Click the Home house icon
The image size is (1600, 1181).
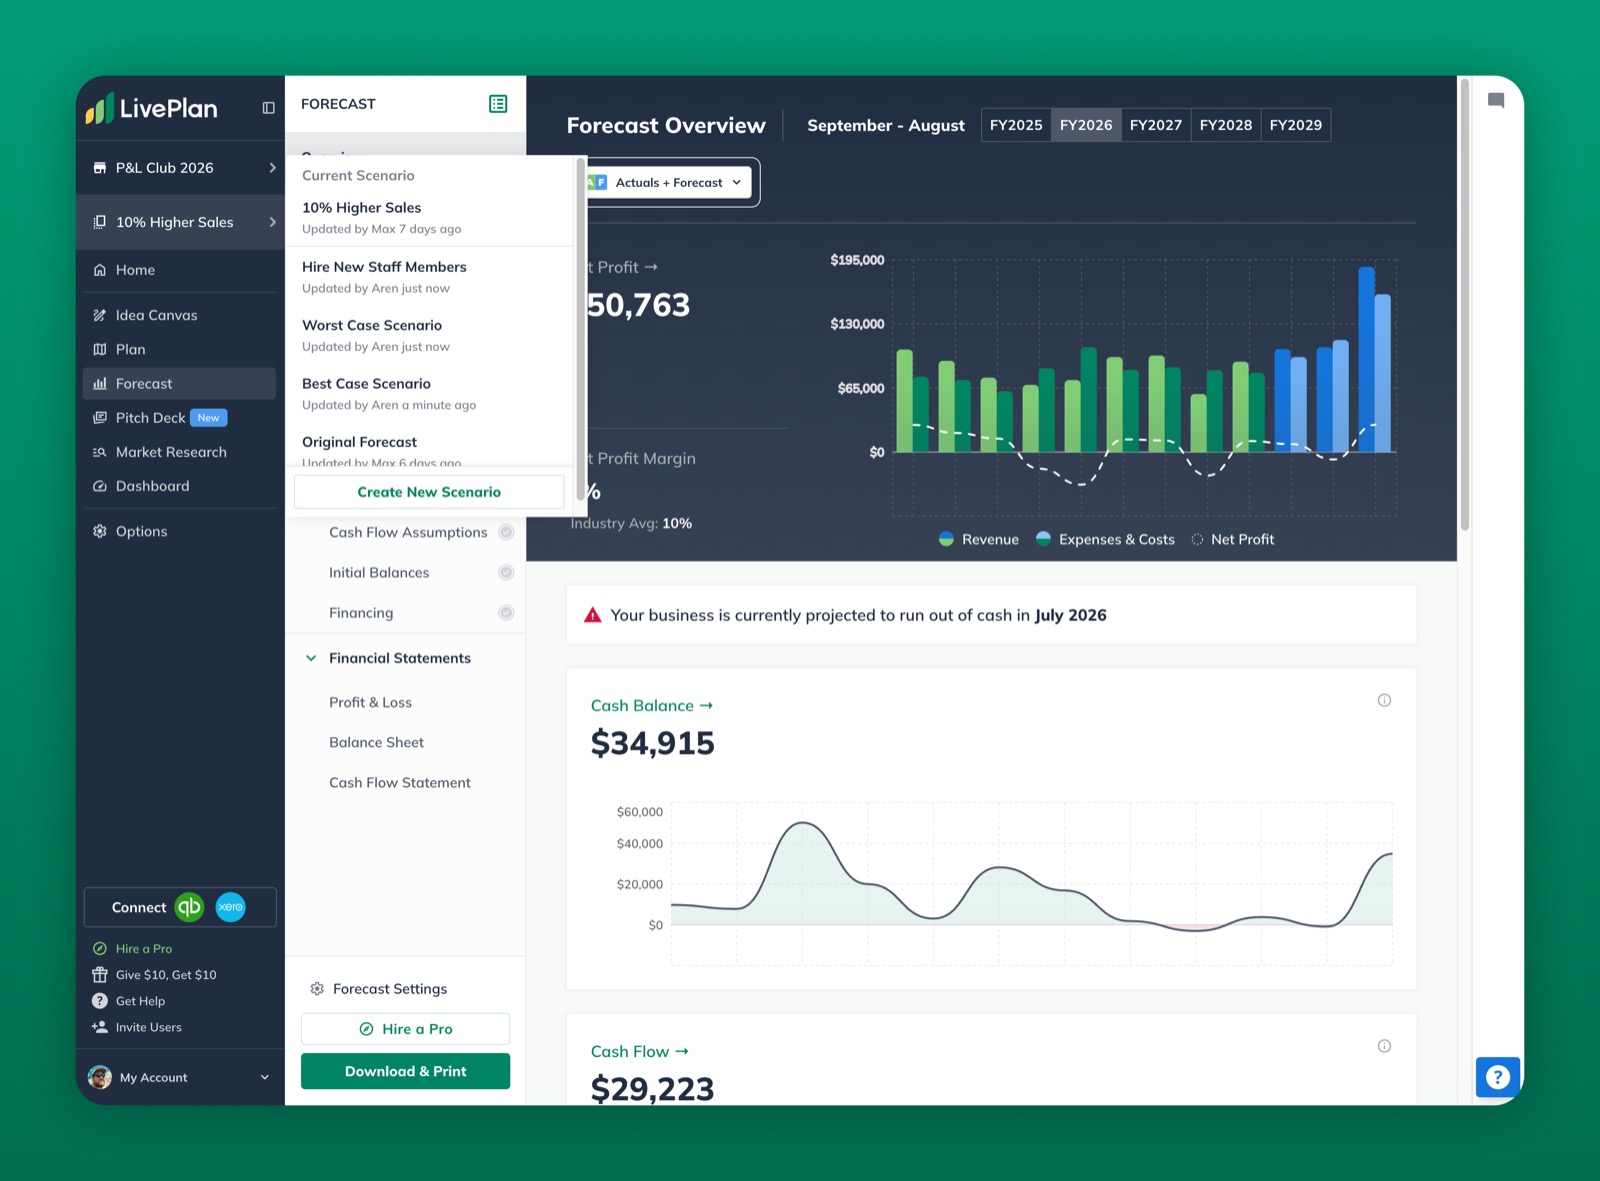click(100, 270)
